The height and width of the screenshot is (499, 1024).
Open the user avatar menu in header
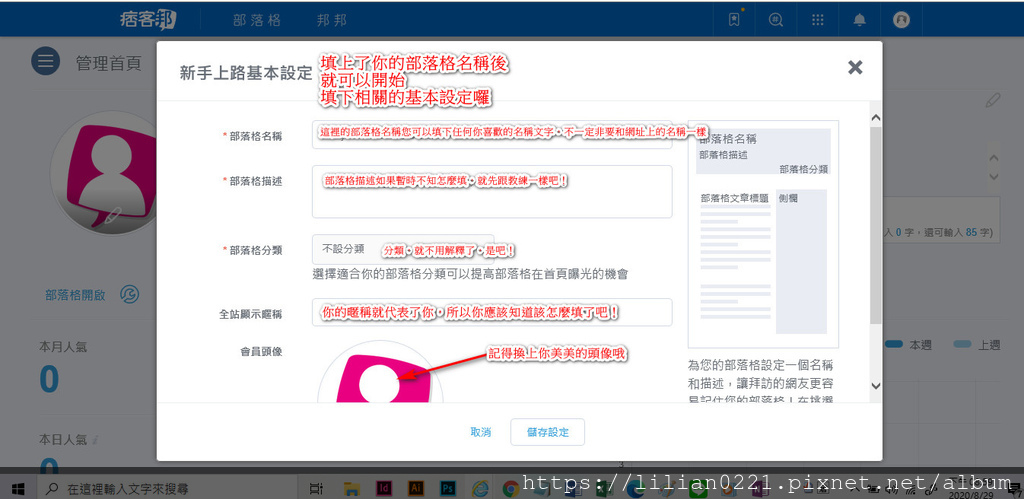coord(901,20)
